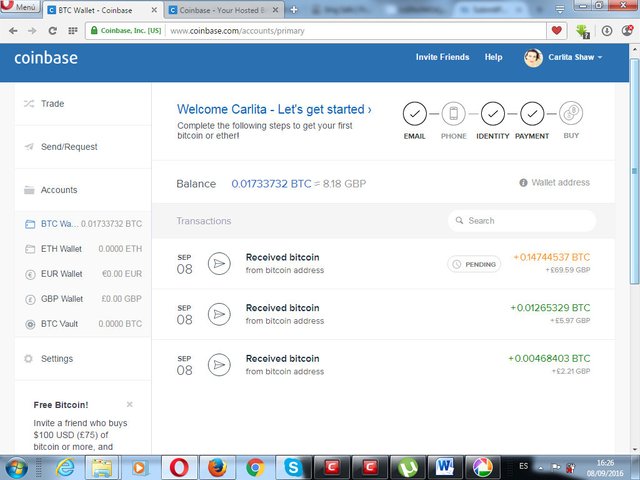Close the BTC Wallet - Coinbase tab
The image size is (640, 480).
[154, 10]
